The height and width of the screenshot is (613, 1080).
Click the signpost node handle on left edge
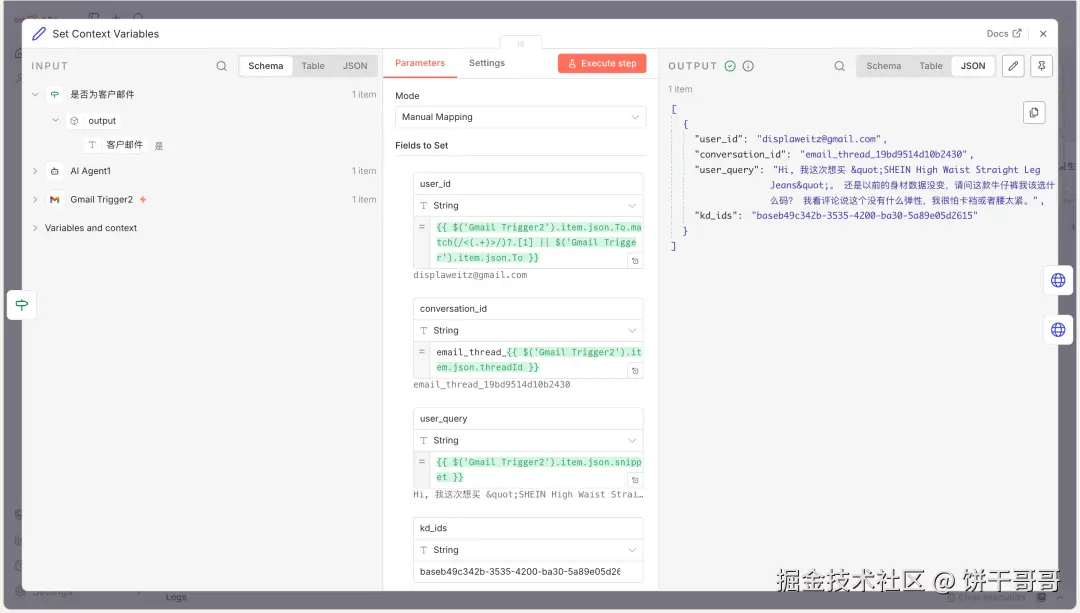pyautogui.click(x=21, y=305)
